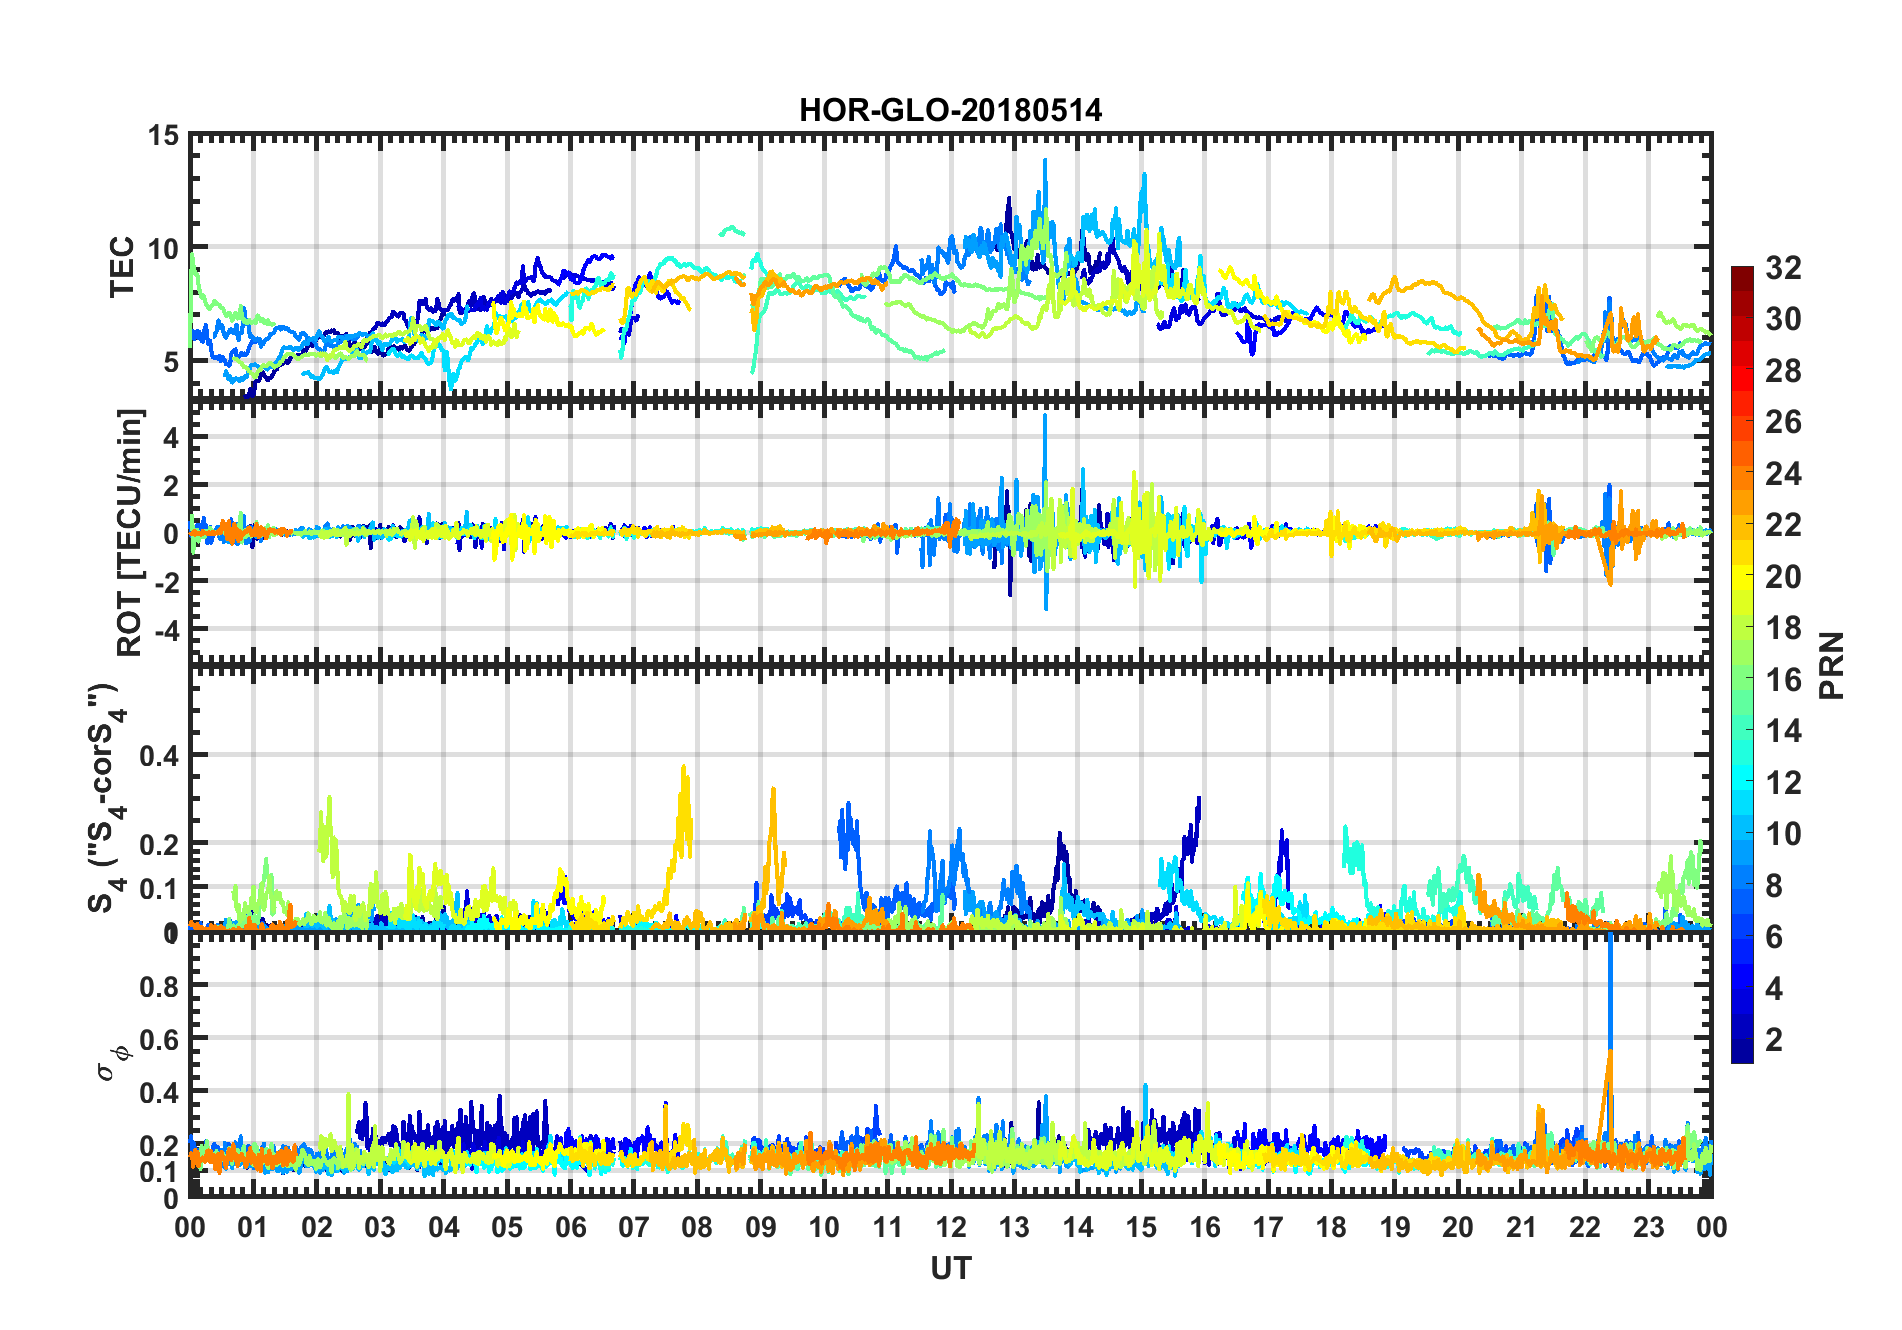Select TEC axis tick label 10
The width and height of the screenshot is (1902, 1330).
(x=163, y=248)
